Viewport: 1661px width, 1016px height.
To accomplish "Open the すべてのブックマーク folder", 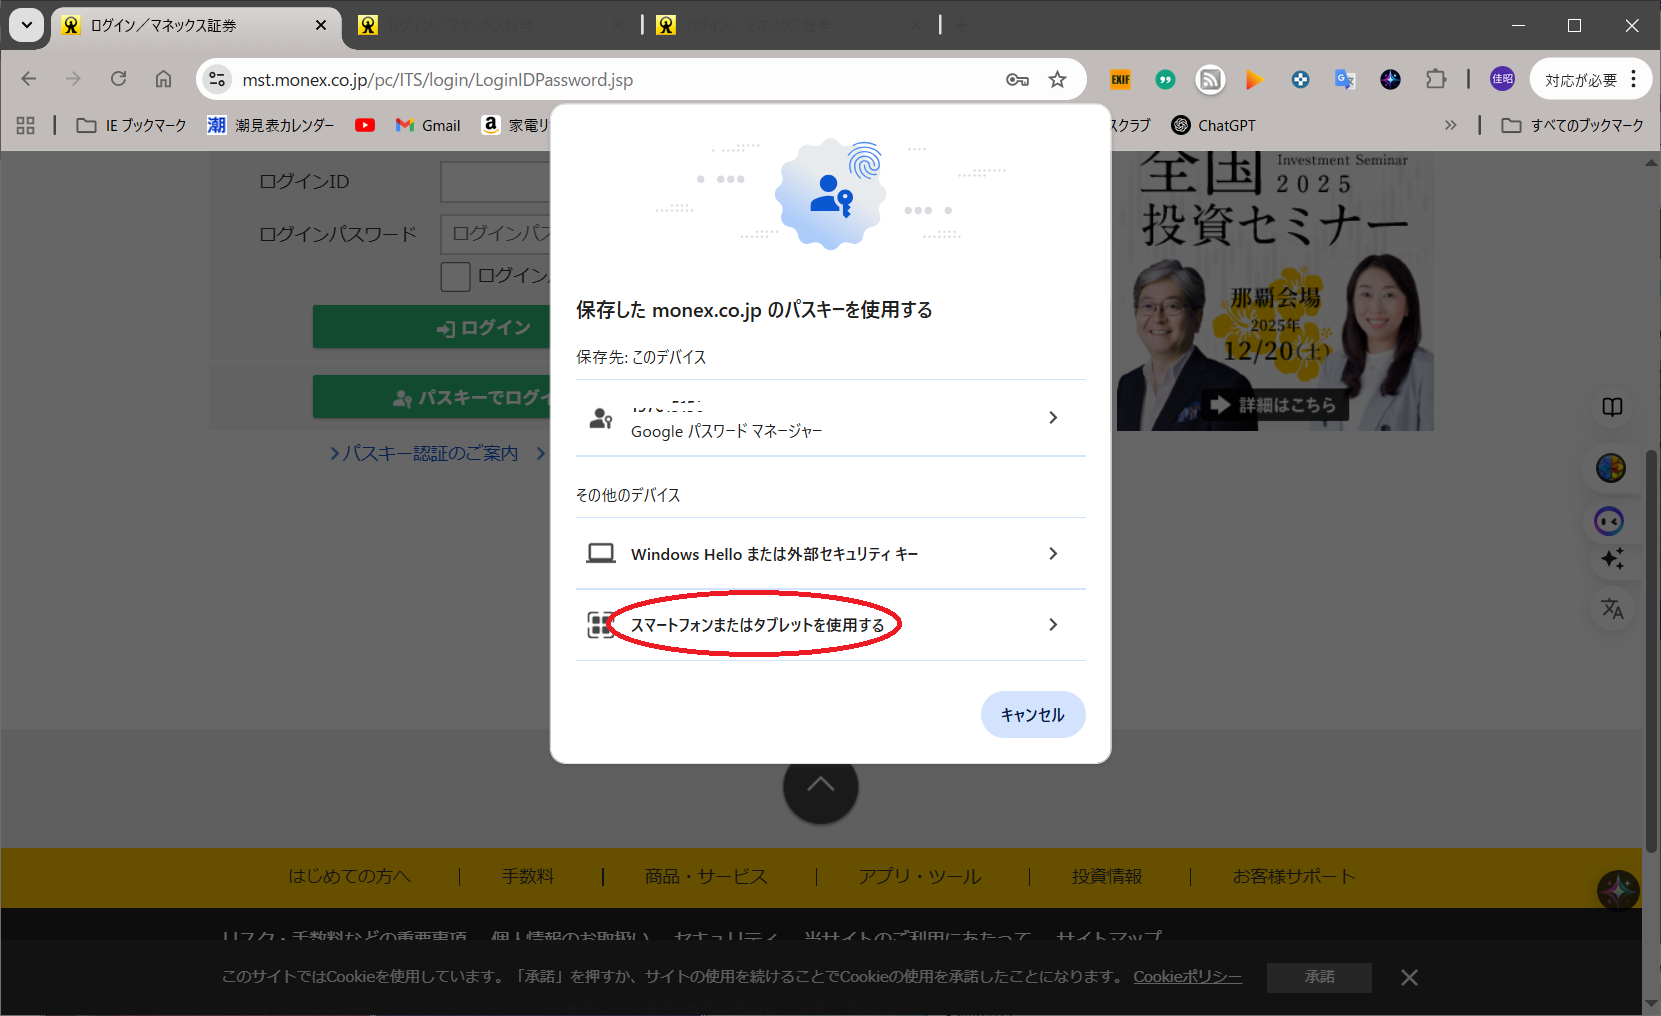I will pos(1573,125).
